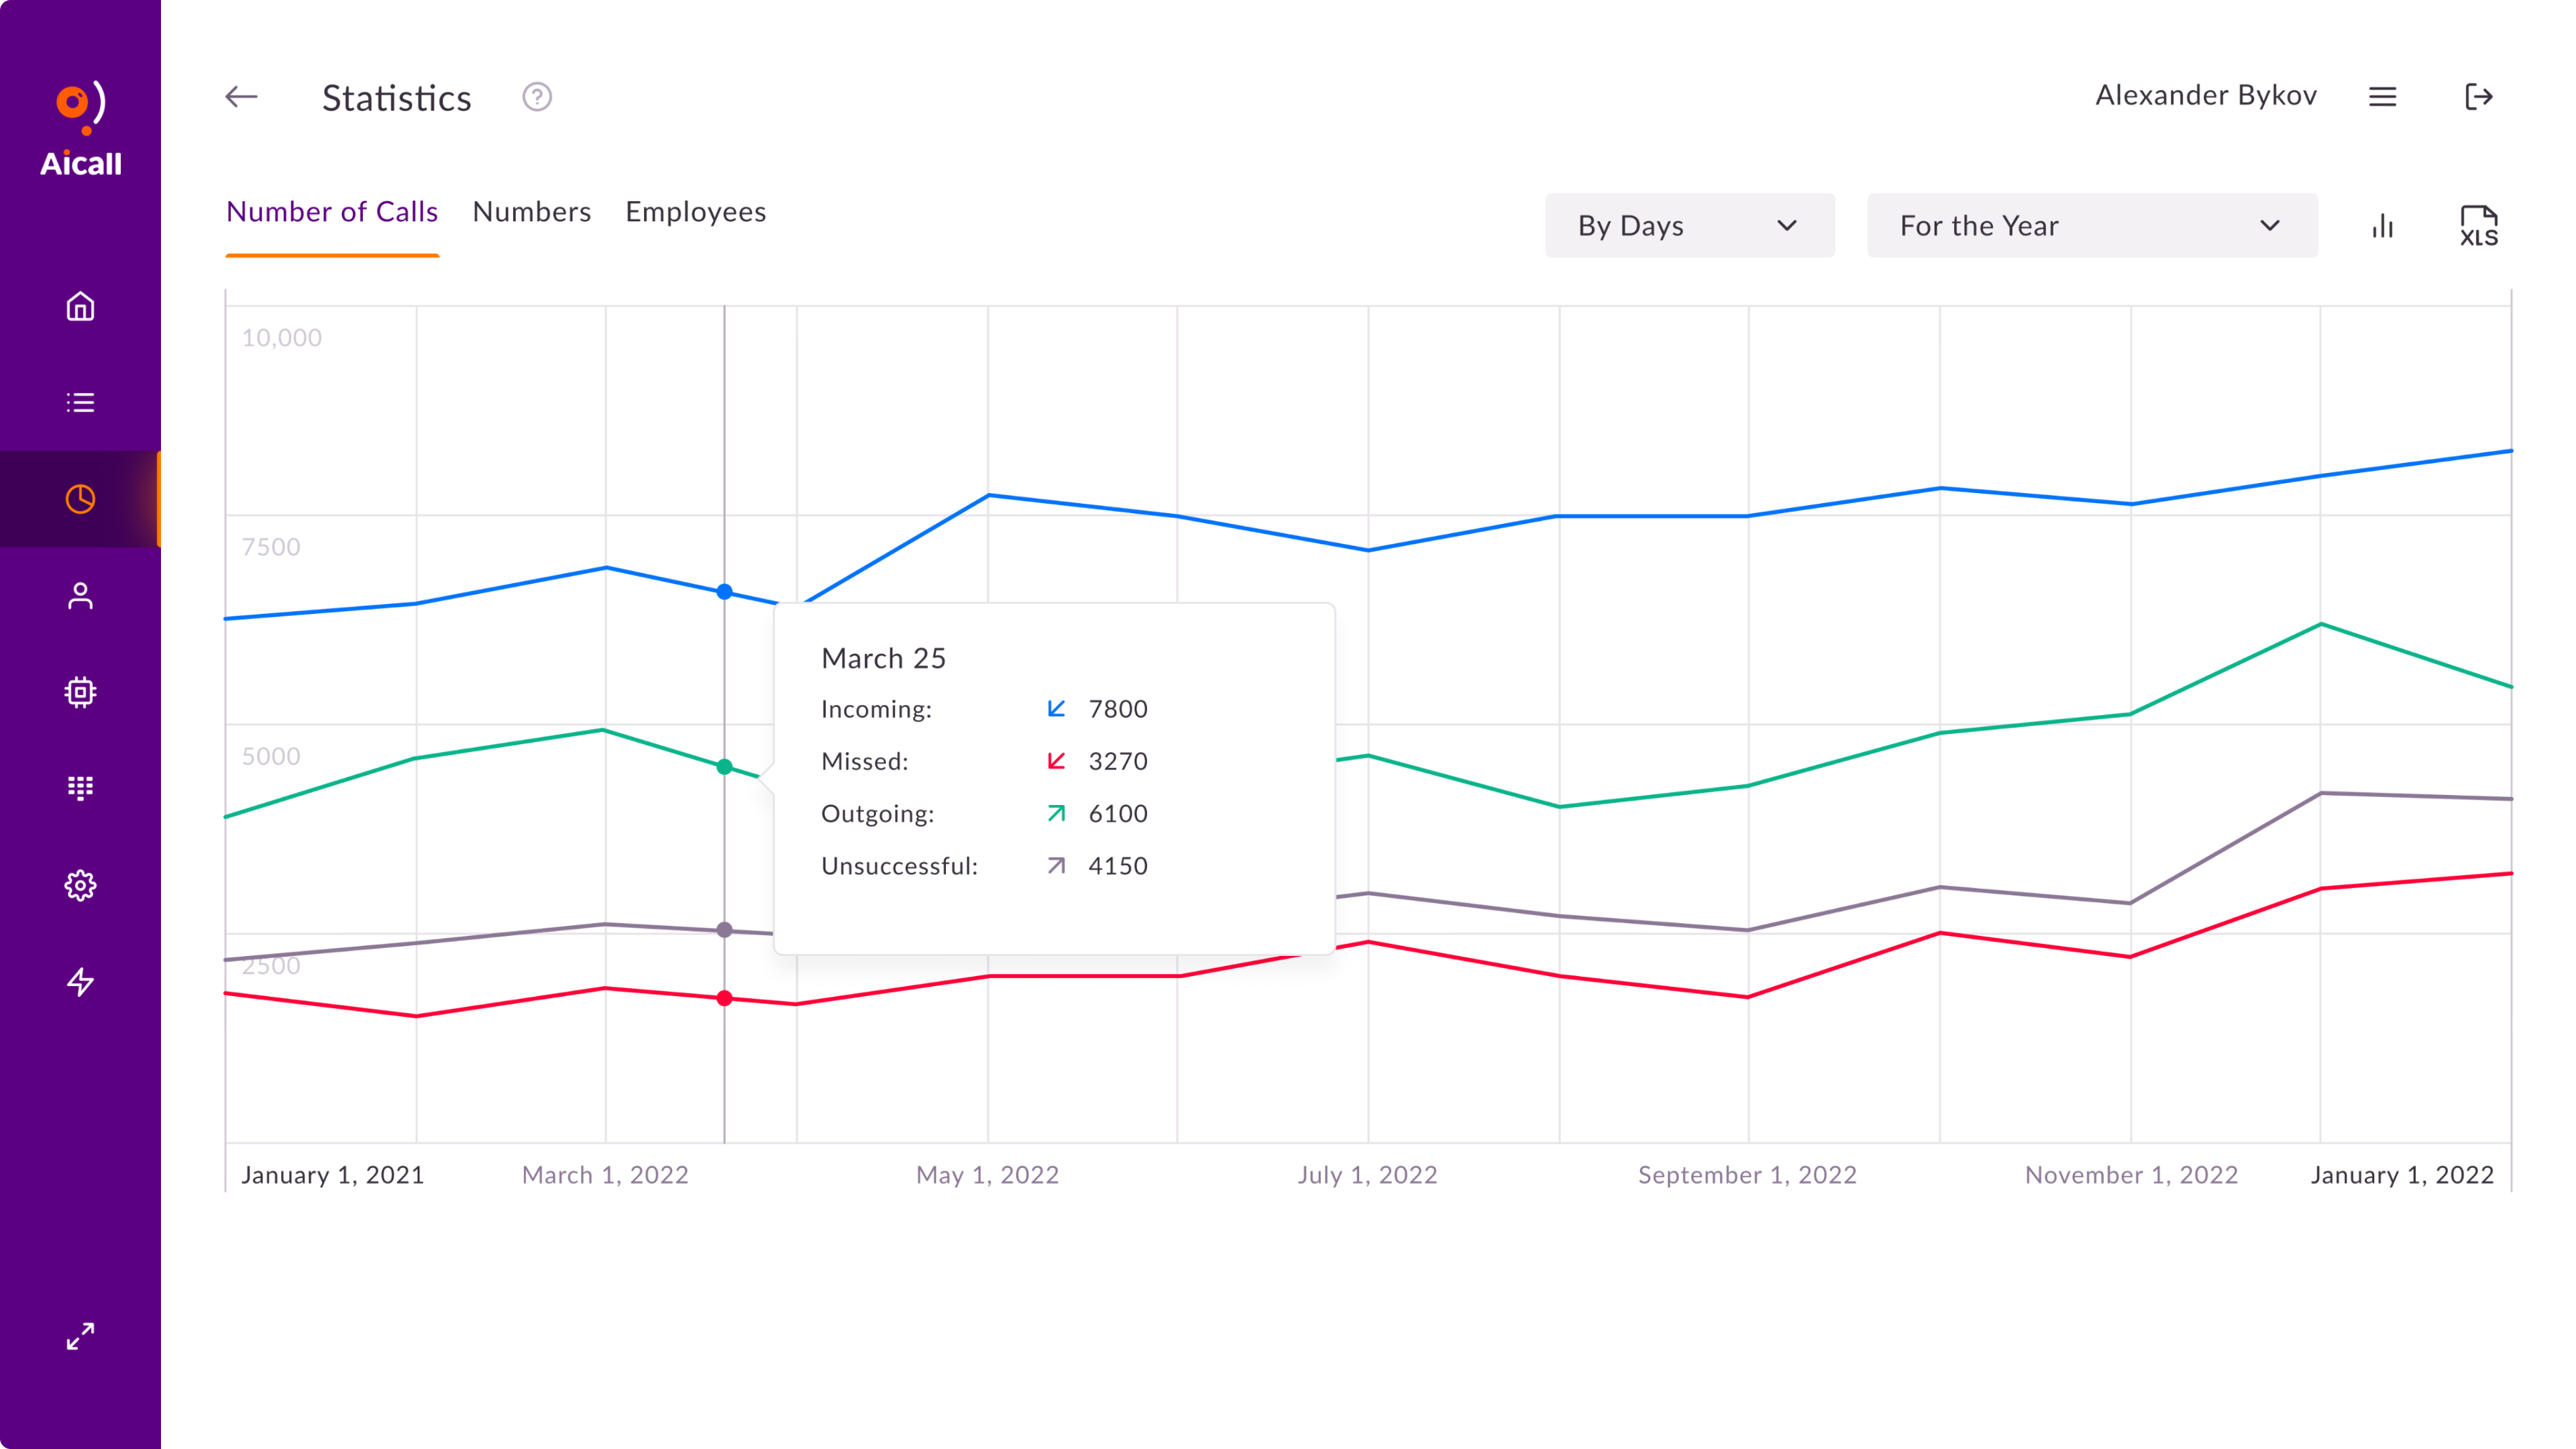Open the settings gear in sidebar

80,885
